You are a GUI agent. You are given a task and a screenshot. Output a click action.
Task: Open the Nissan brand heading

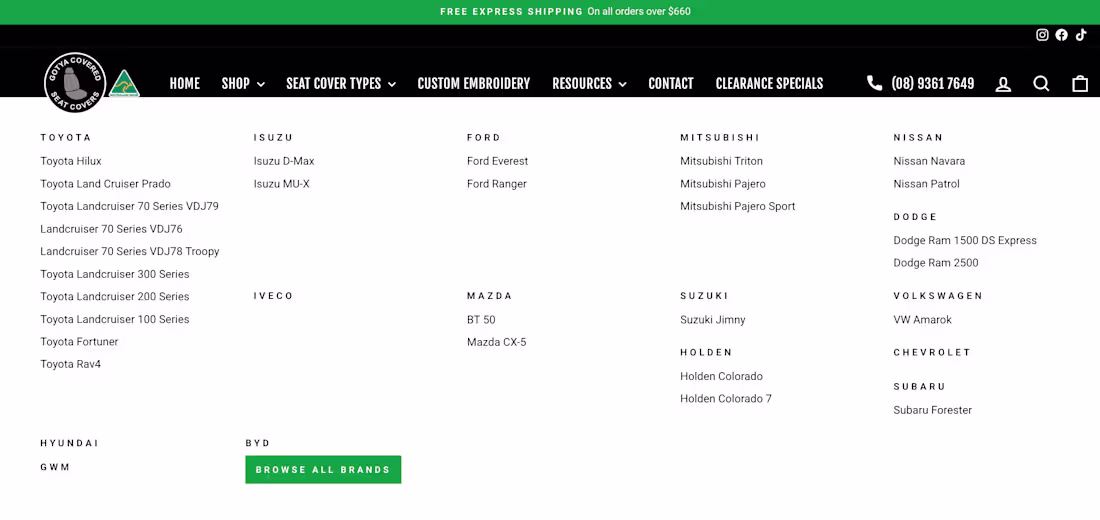[x=918, y=138]
